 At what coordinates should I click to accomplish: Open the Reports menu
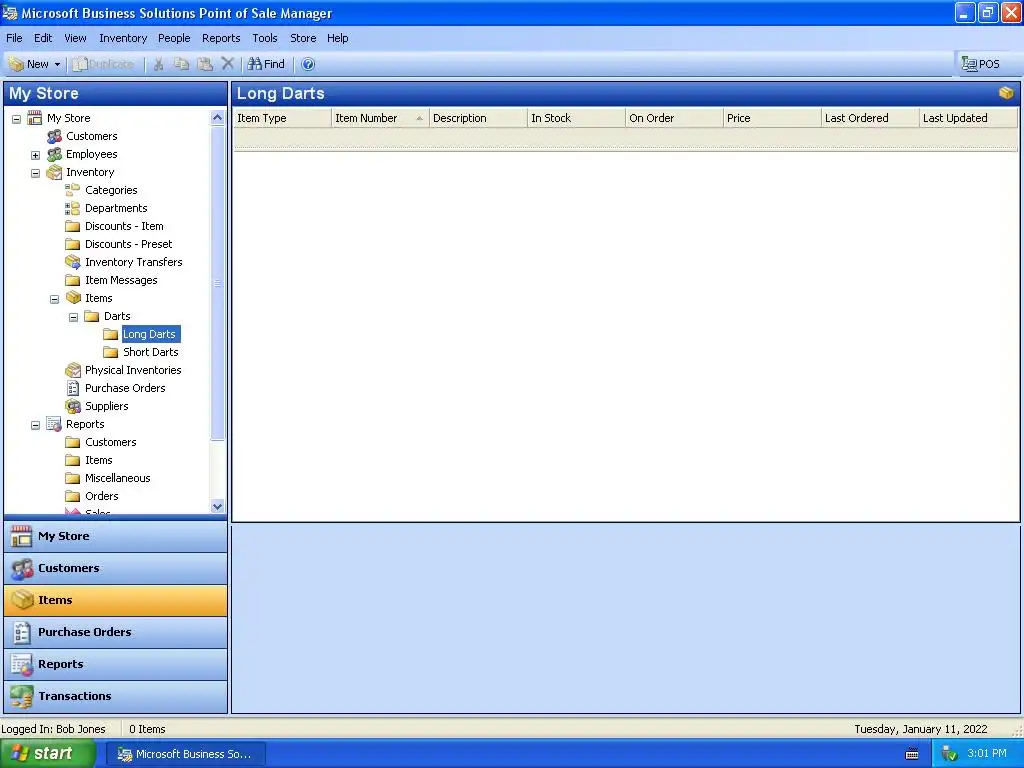coord(221,38)
